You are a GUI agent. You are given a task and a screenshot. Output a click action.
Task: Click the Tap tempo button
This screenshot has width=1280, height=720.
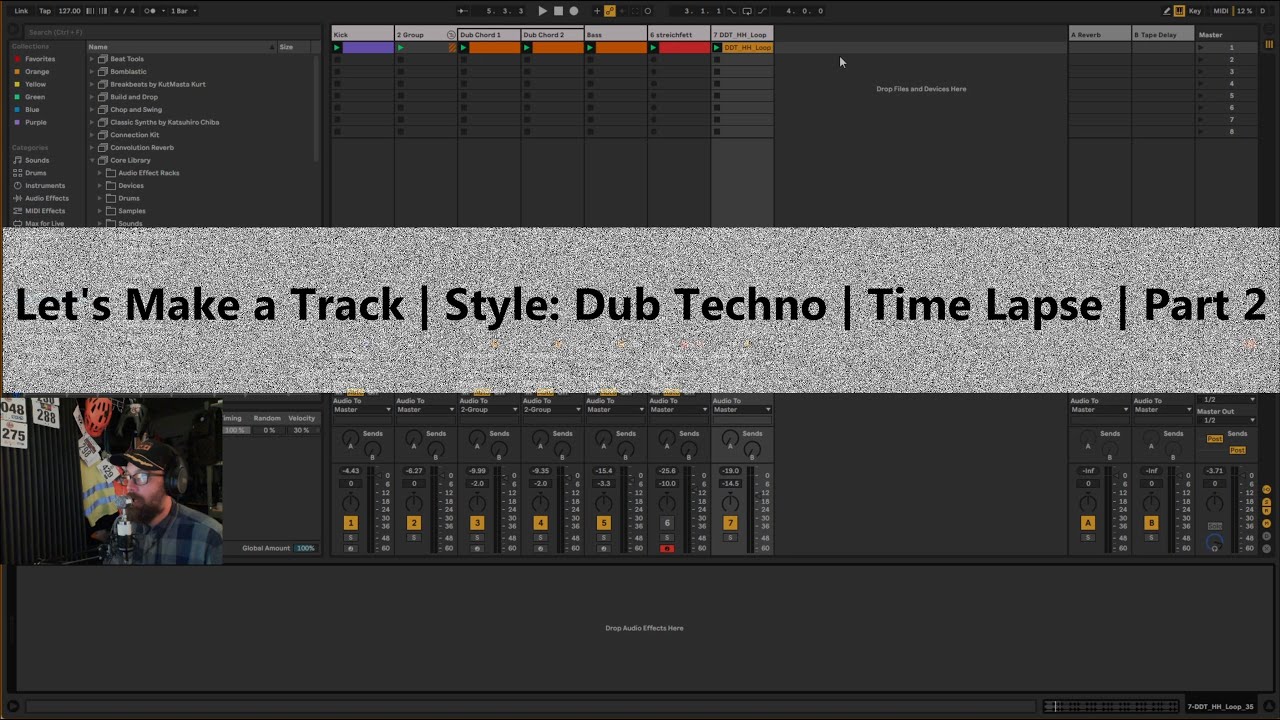point(45,11)
